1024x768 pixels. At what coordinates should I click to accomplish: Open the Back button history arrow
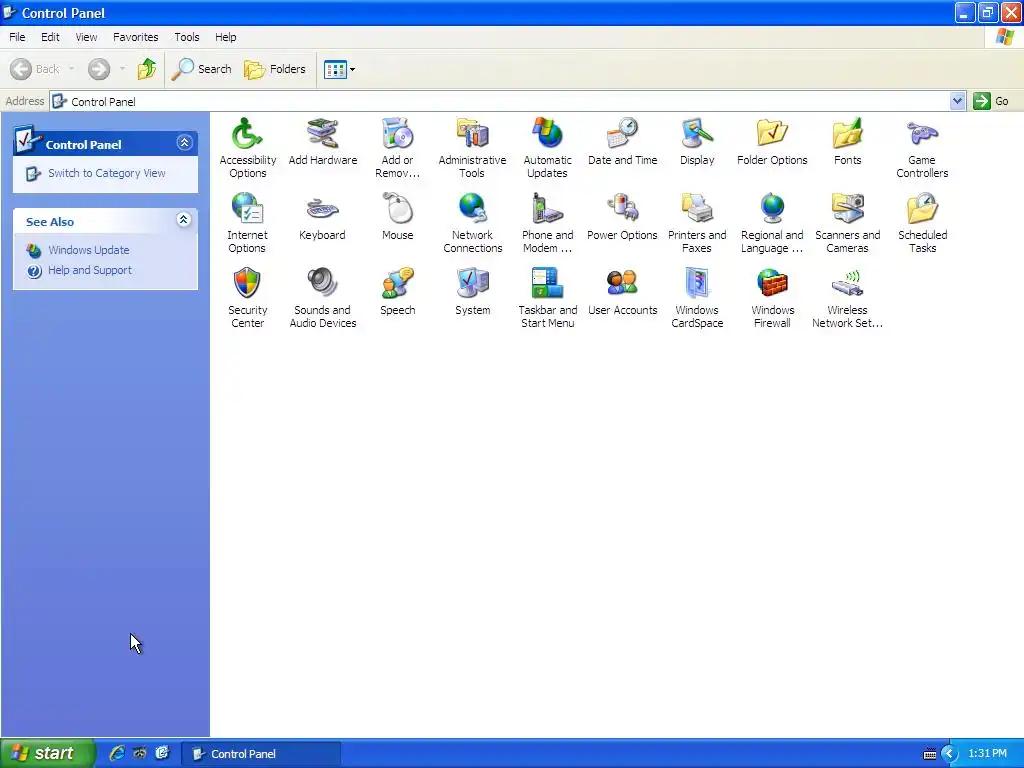pyautogui.click(x=71, y=69)
